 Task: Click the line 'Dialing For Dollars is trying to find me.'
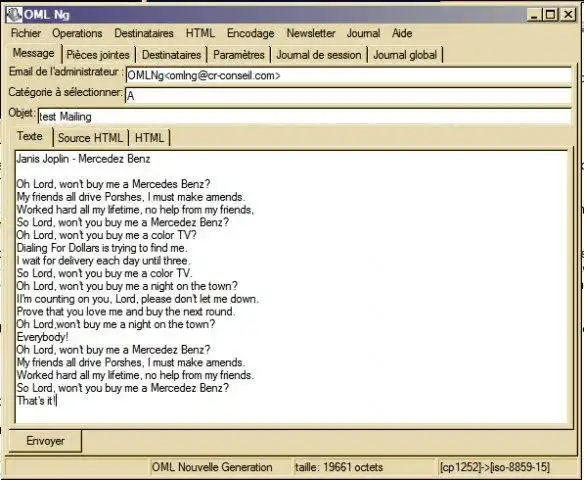(102, 248)
